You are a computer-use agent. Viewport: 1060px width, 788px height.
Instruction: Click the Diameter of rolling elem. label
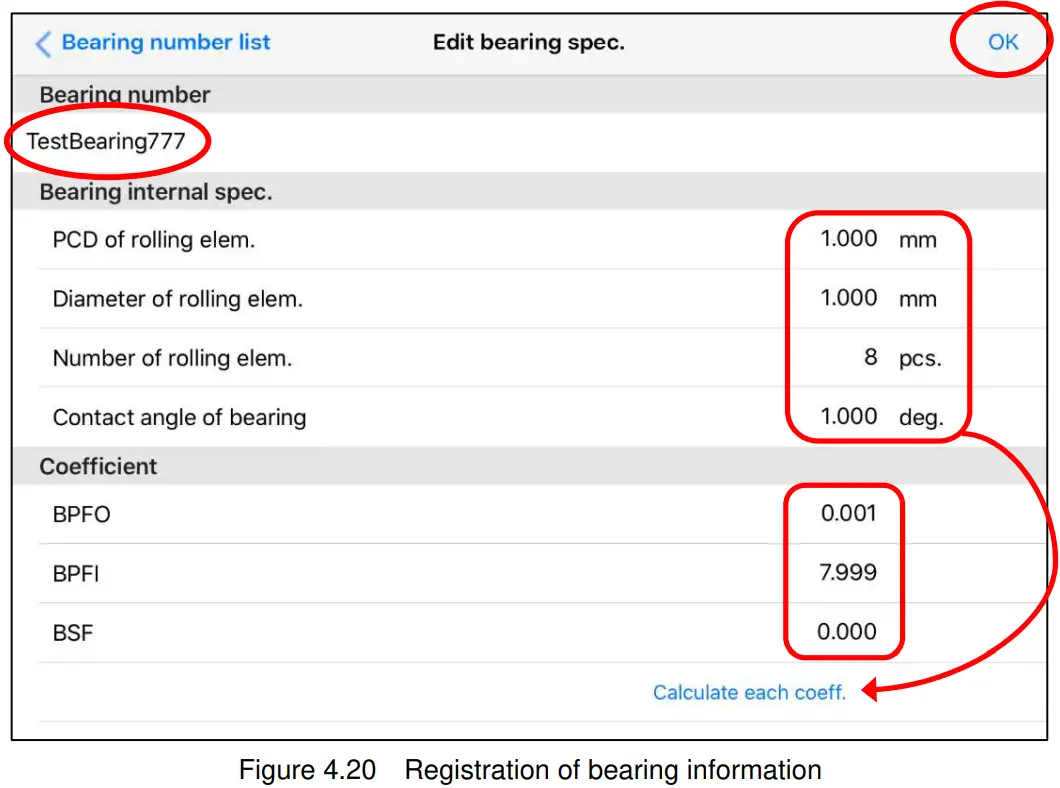pos(178,299)
